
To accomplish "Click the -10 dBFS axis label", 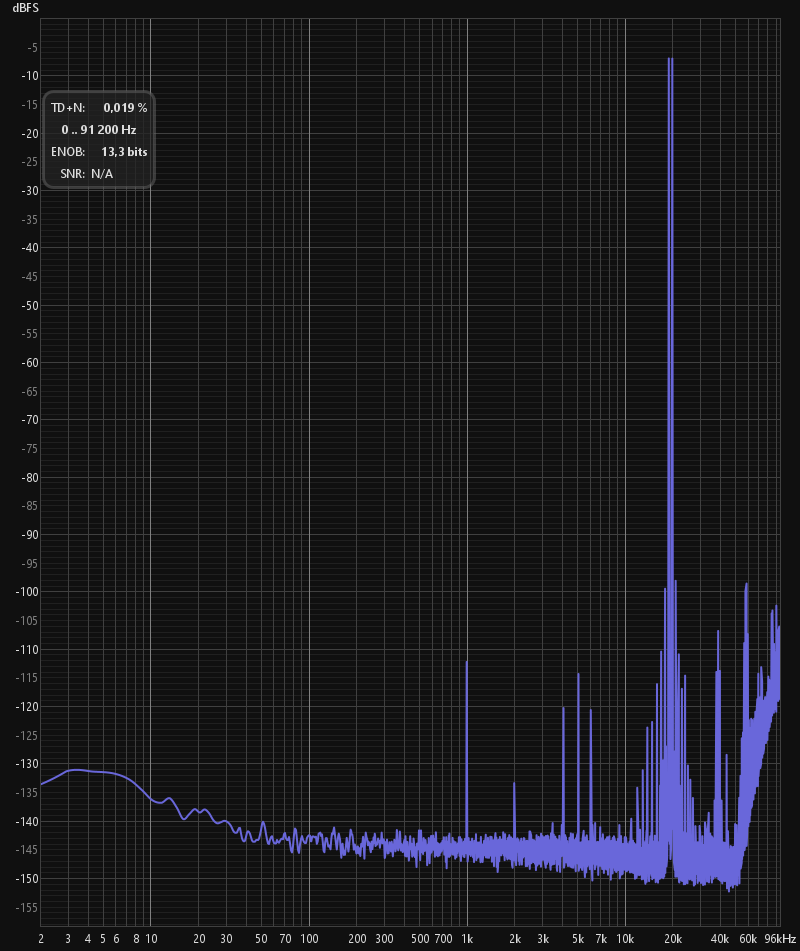I will [30, 76].
